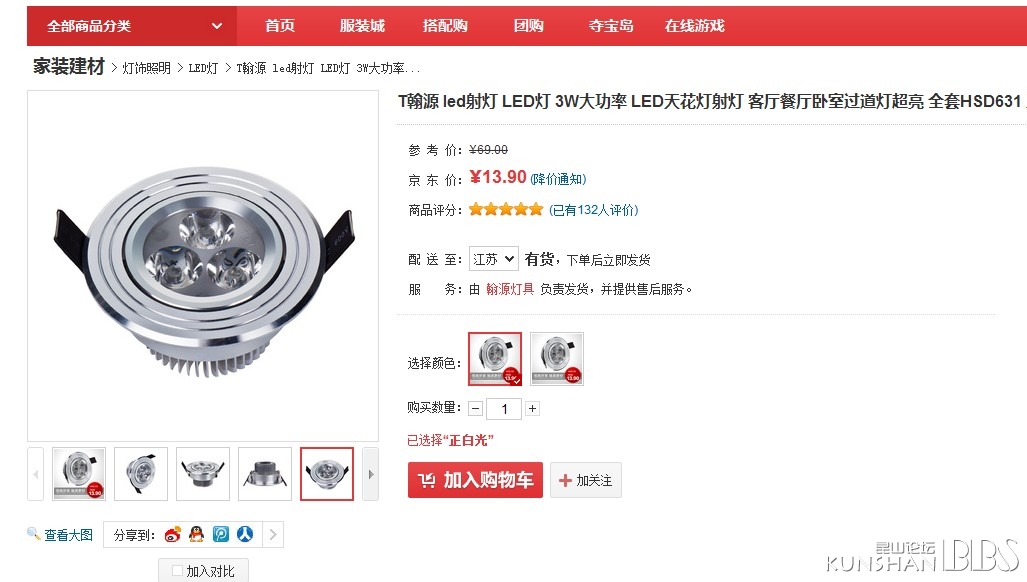Share to Tencent Weibo icon
This screenshot has width=1027, height=582.
click(221, 534)
